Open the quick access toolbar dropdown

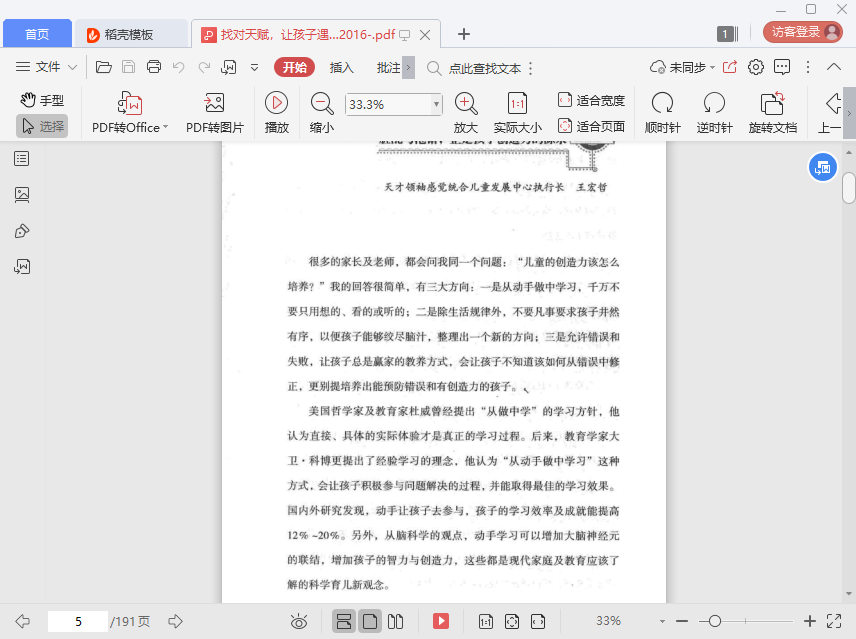click(254, 68)
